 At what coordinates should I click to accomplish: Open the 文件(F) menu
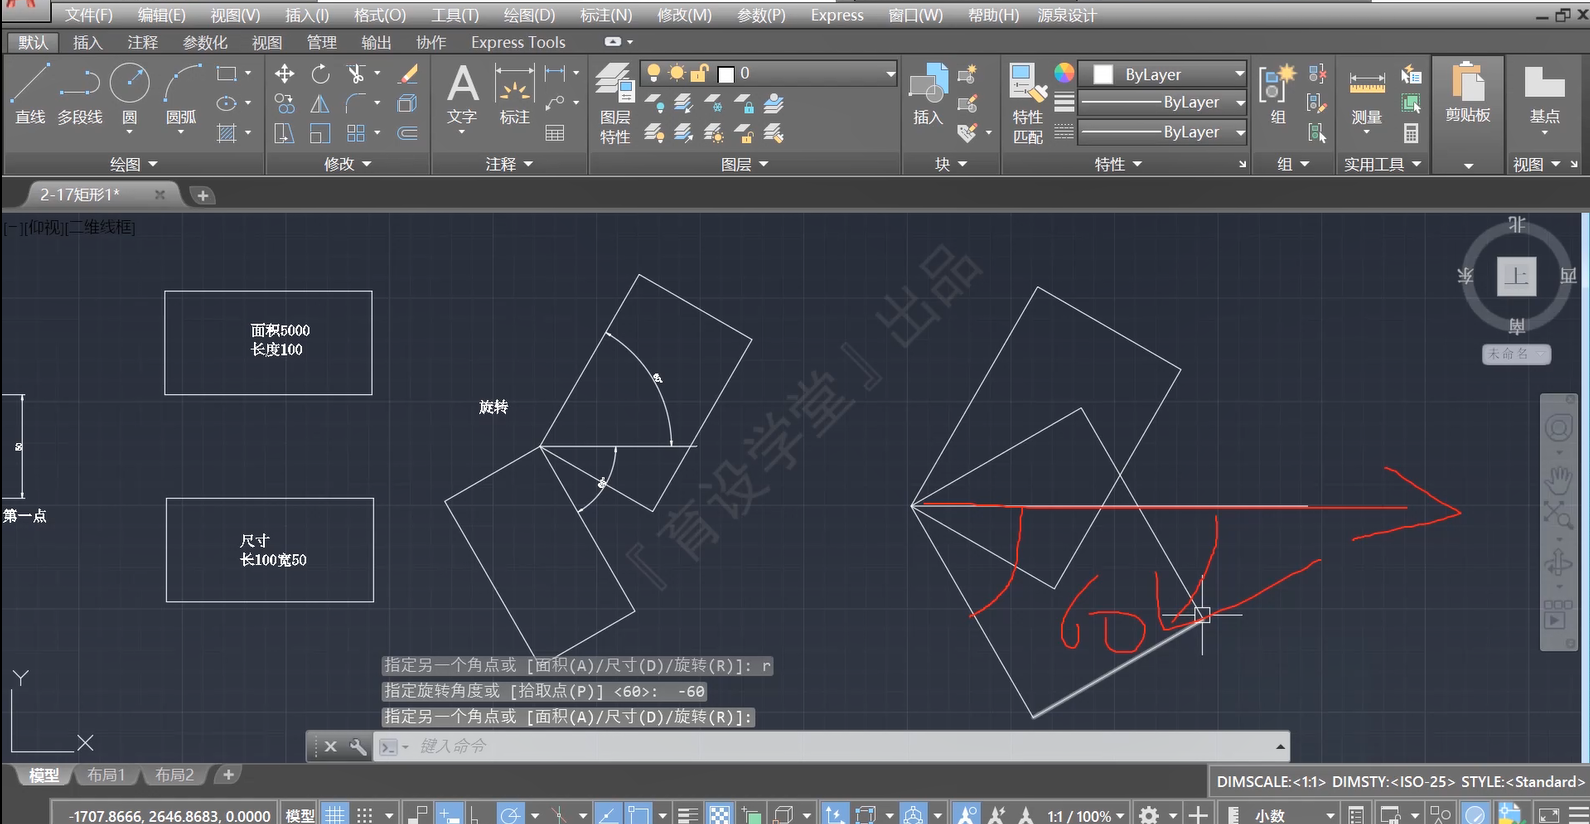pos(89,15)
